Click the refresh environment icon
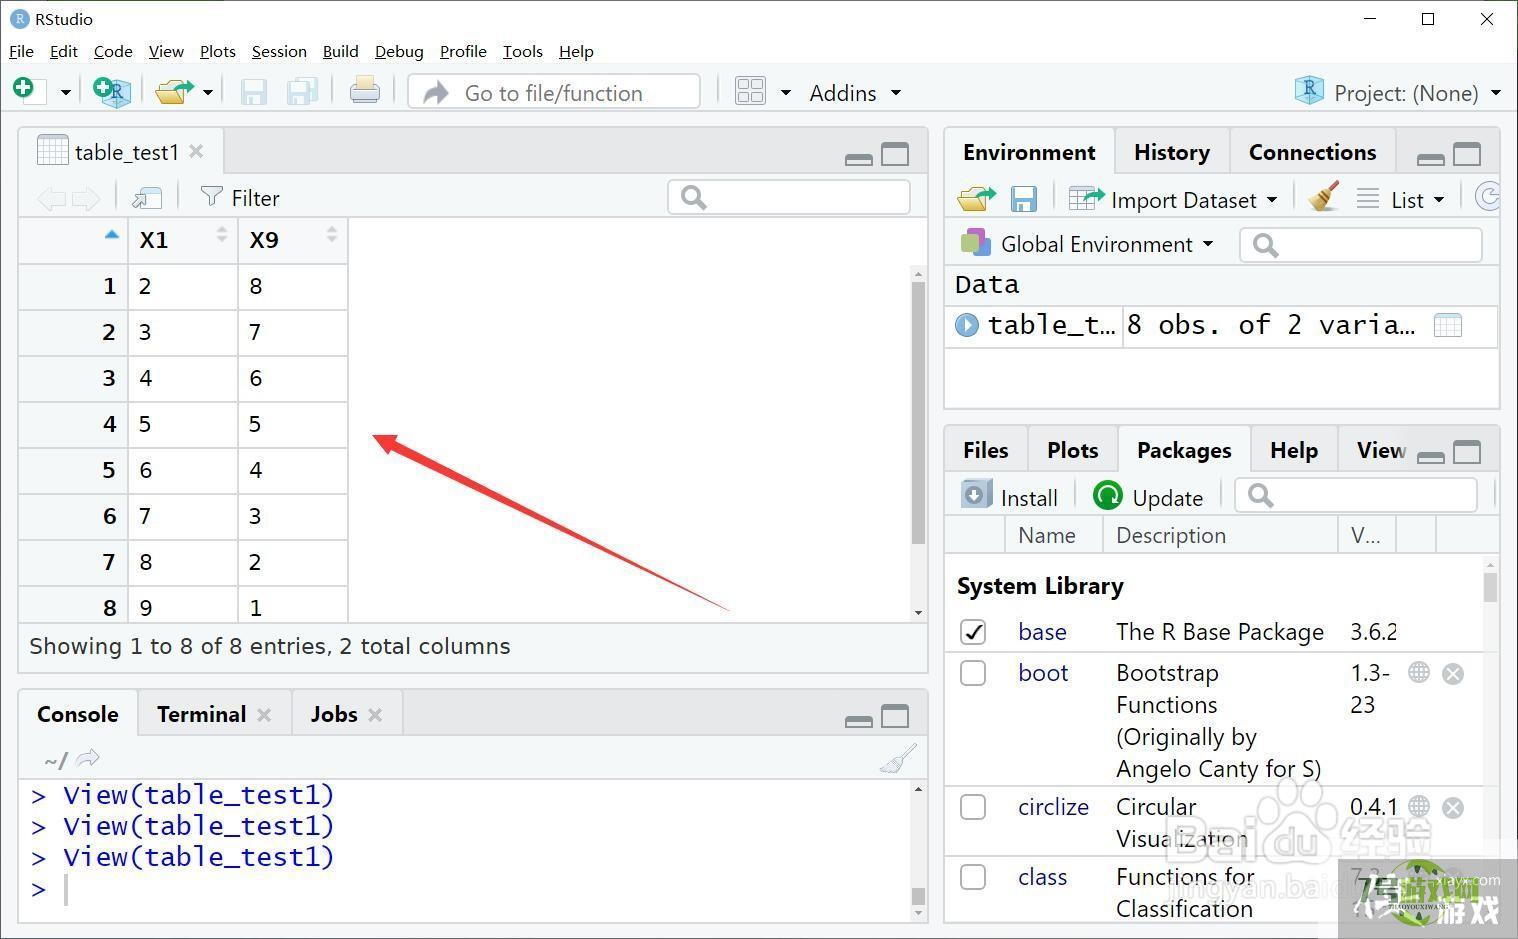This screenshot has height=939, width=1518. point(1488,197)
